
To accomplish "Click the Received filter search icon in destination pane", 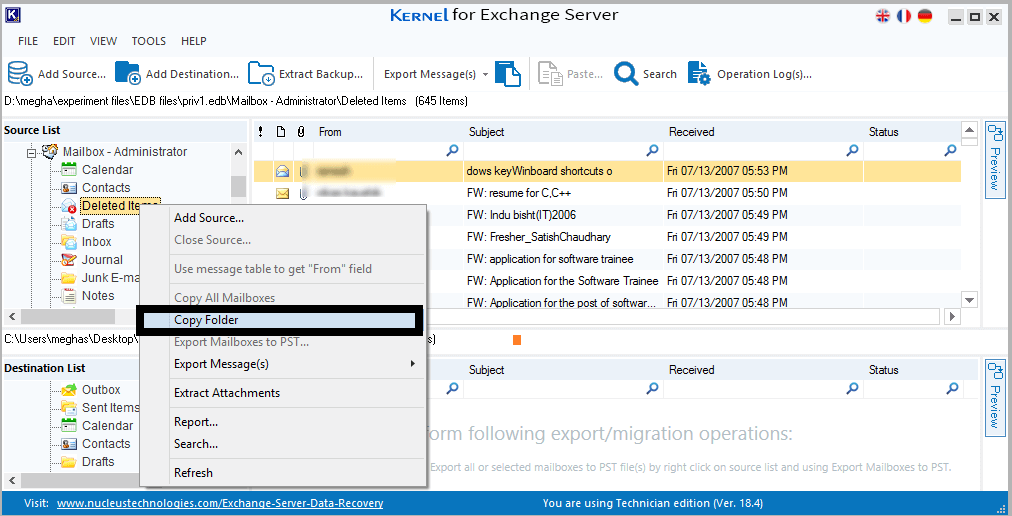I will point(853,388).
